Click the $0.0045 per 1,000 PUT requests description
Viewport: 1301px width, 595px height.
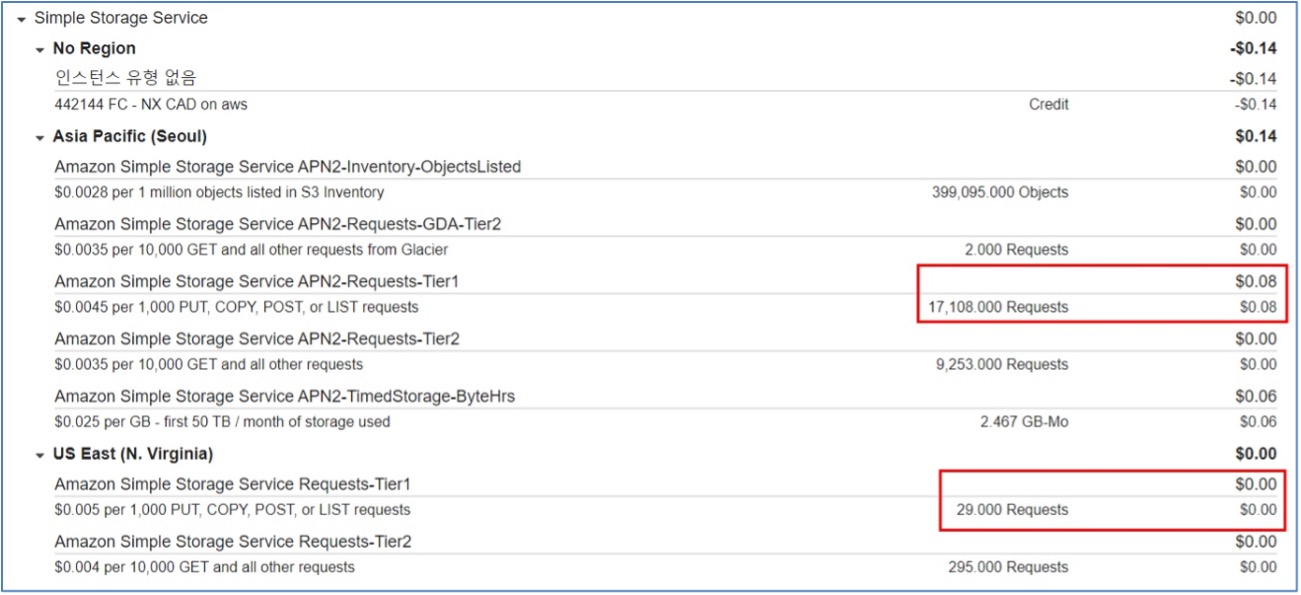point(236,307)
